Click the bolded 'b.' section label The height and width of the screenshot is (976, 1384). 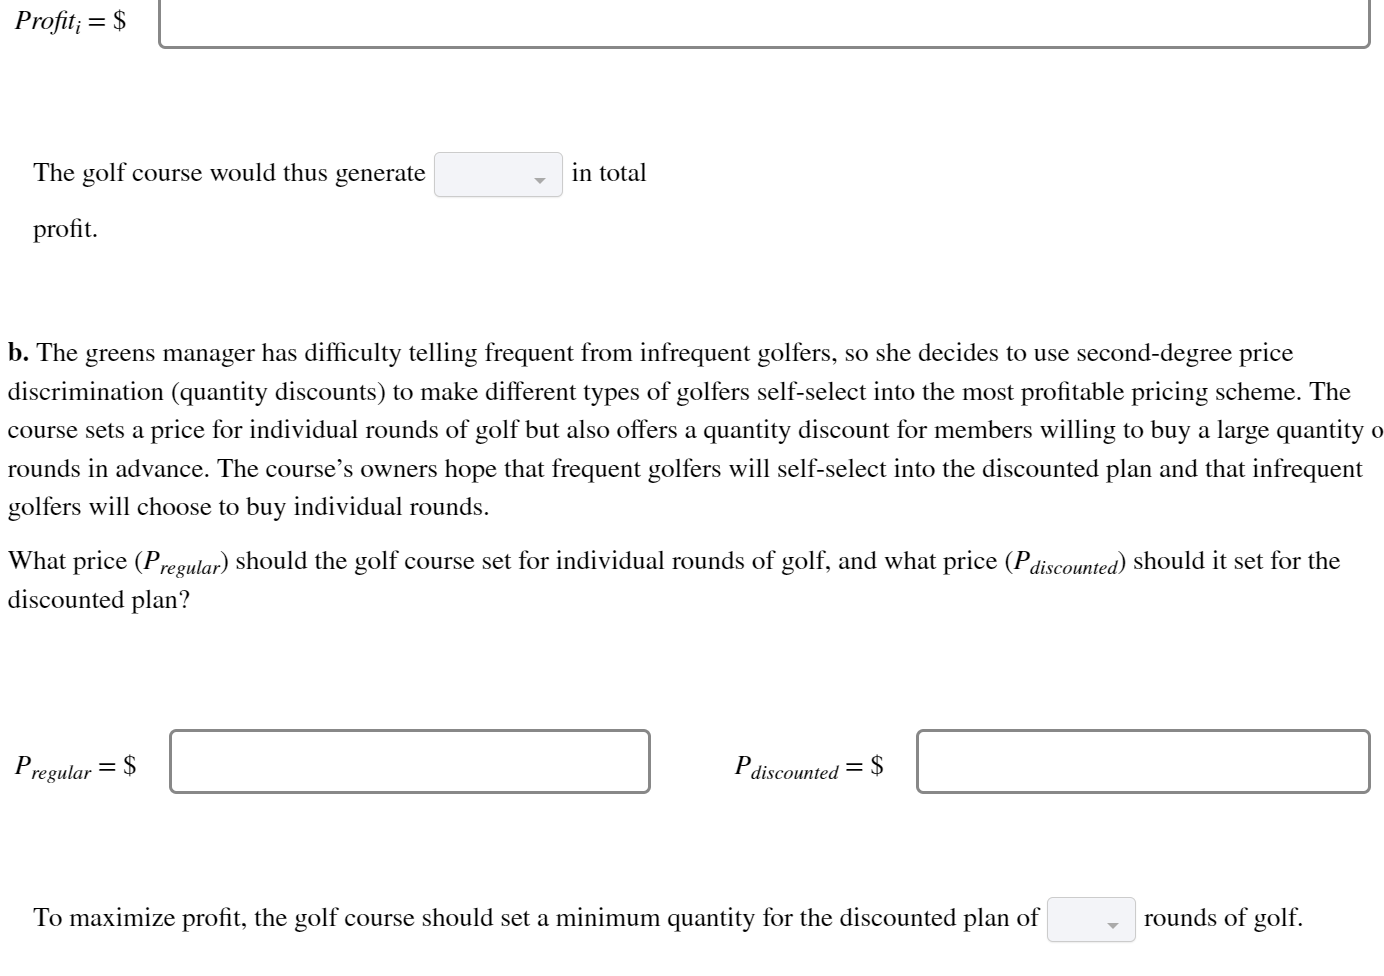[x=19, y=353]
